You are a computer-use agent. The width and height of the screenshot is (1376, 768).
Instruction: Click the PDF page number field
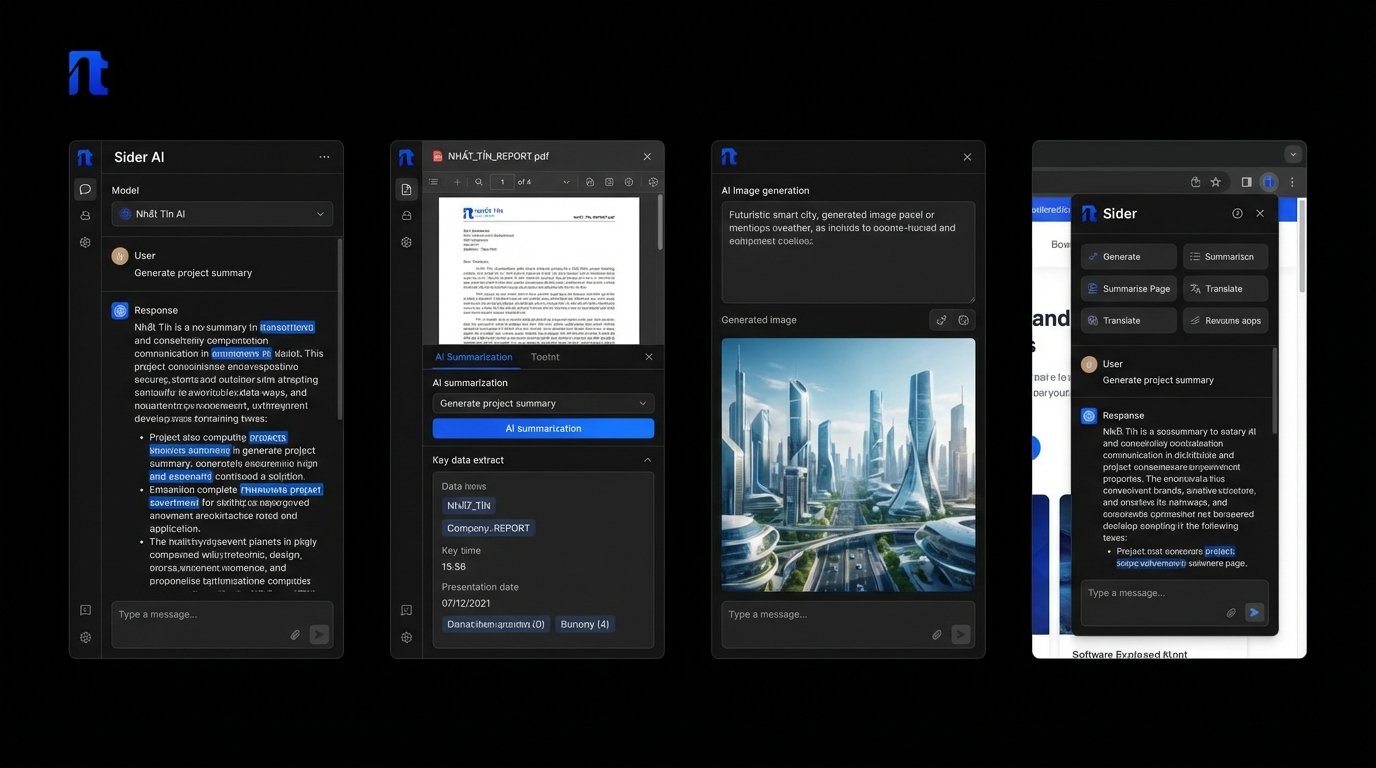click(x=502, y=182)
